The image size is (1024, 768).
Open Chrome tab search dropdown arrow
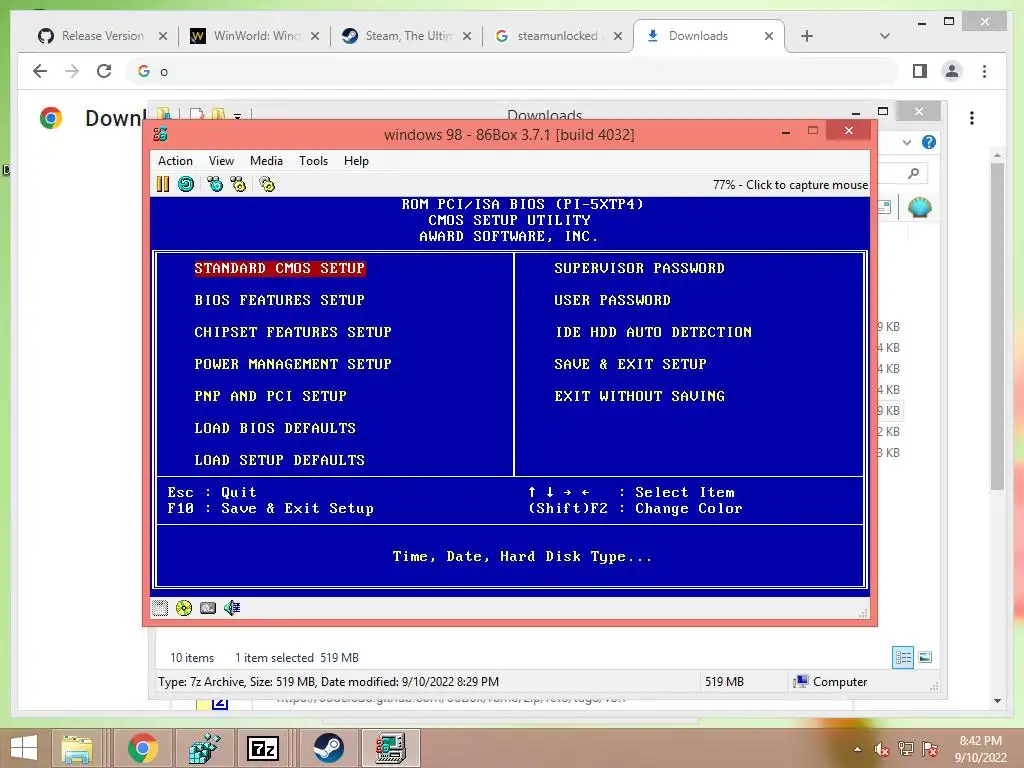pos(884,36)
